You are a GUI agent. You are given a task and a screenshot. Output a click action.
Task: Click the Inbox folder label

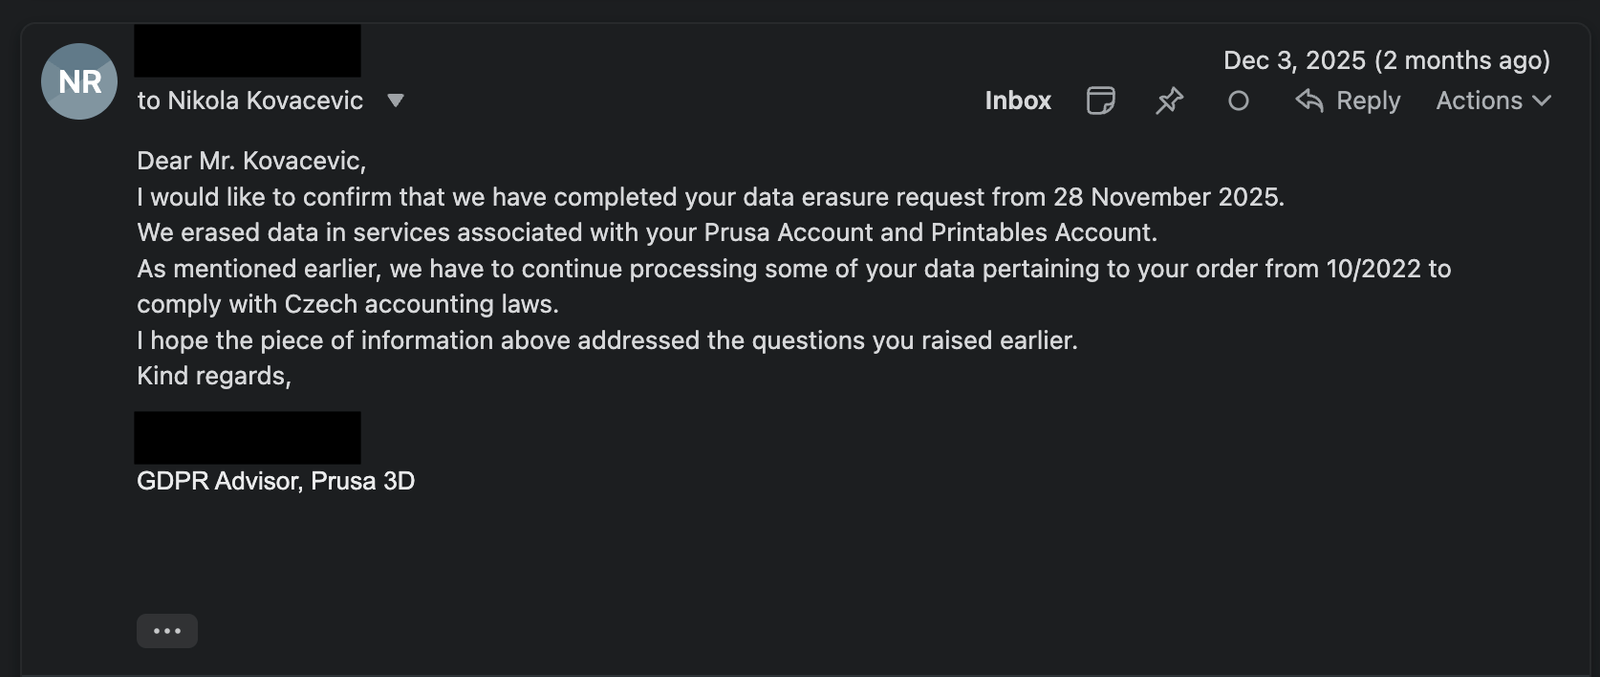[1017, 100]
